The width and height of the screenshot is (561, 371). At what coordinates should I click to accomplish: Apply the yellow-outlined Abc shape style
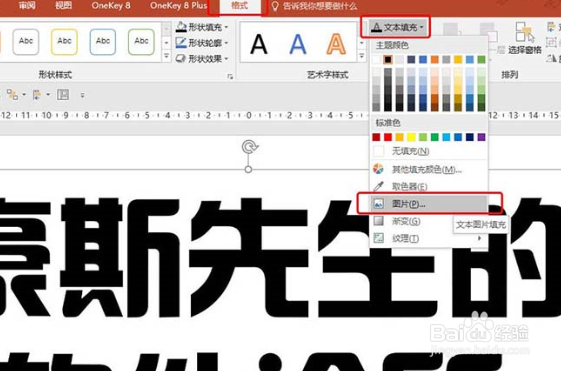[64, 42]
